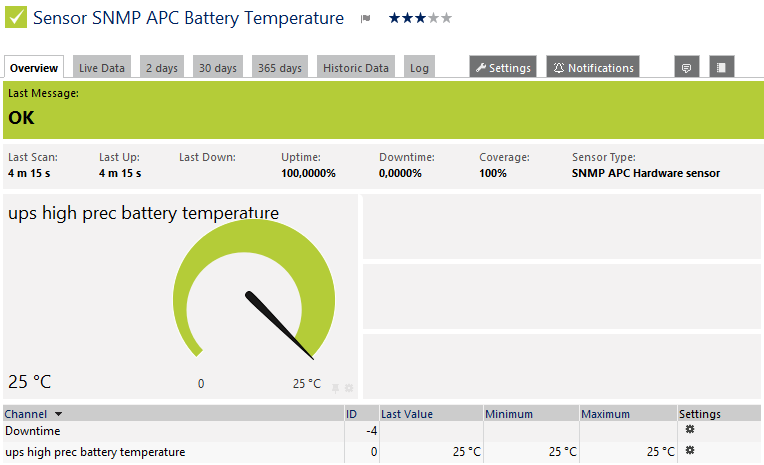This screenshot has width=764, height=465.
Task: Click the green sensor status checkmark icon
Action: (x=17, y=18)
